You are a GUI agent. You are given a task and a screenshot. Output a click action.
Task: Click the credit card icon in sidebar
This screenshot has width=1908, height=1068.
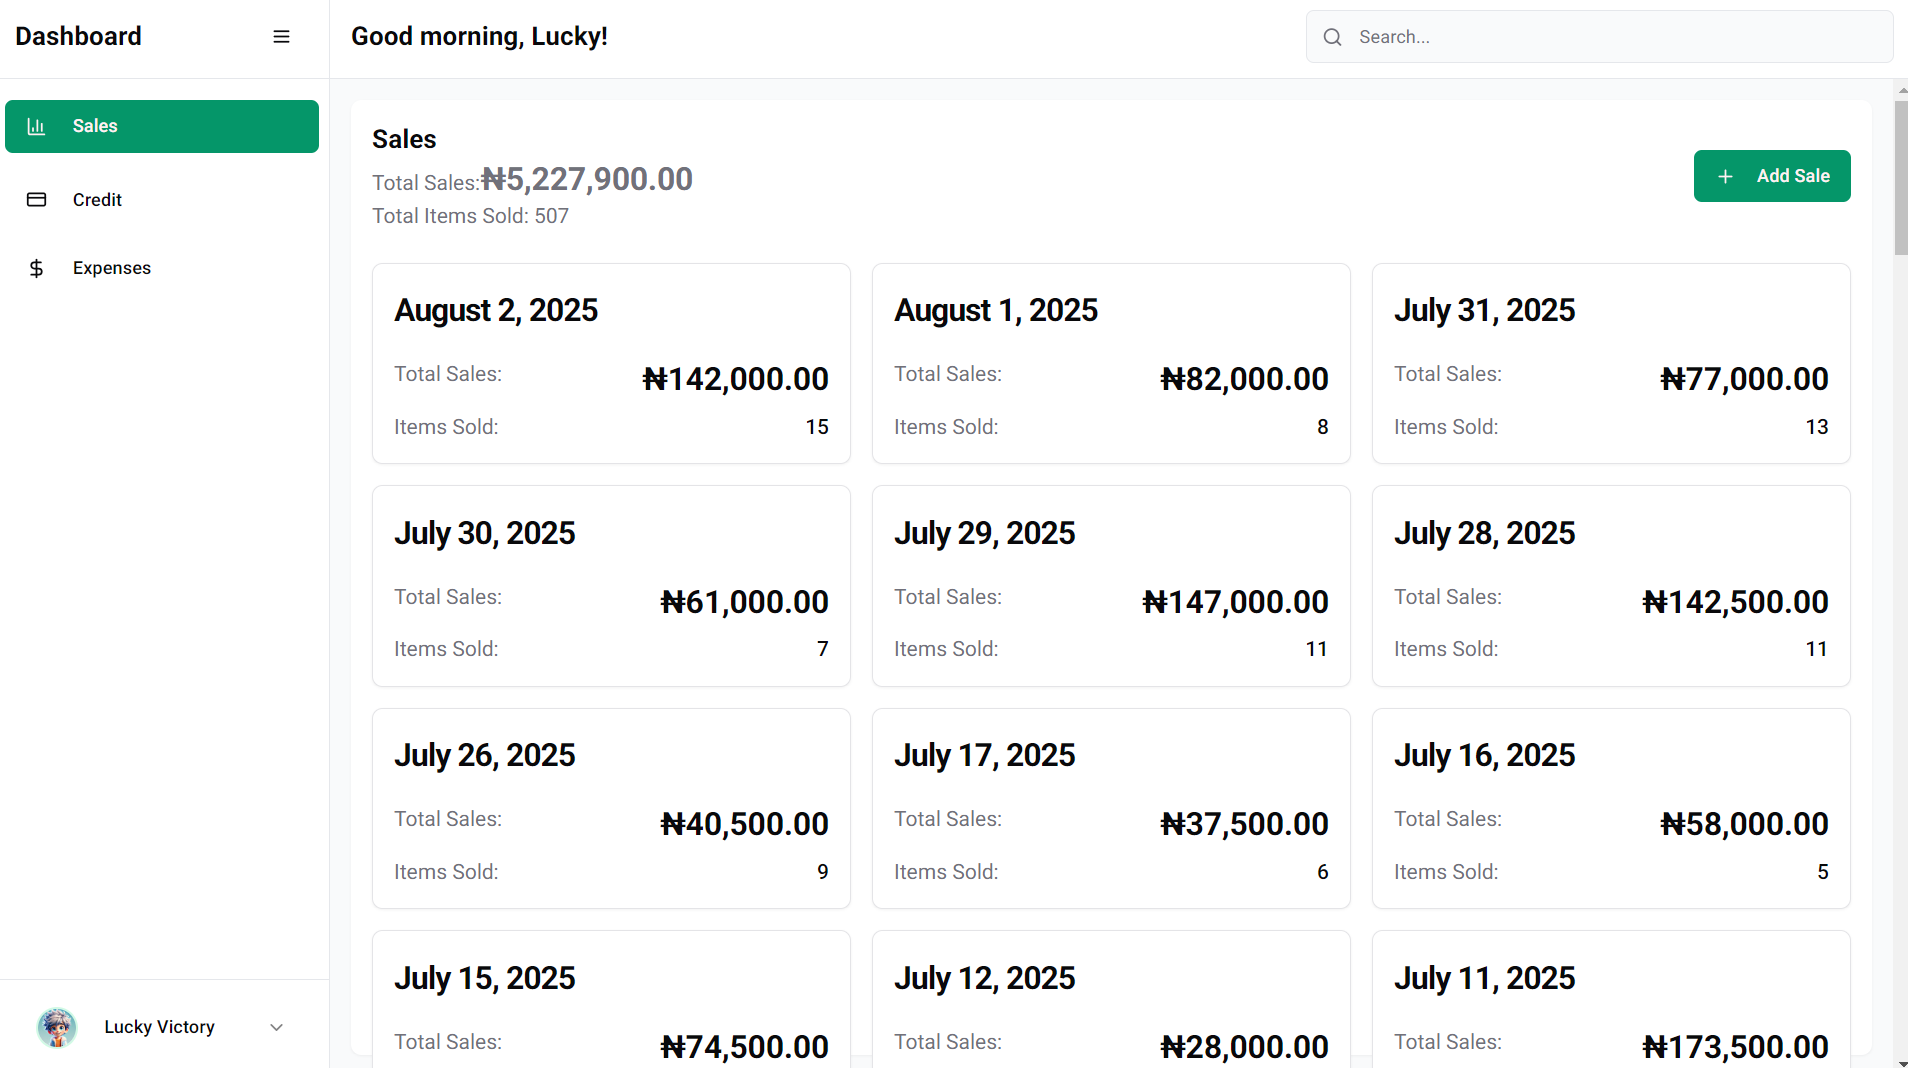coord(36,200)
